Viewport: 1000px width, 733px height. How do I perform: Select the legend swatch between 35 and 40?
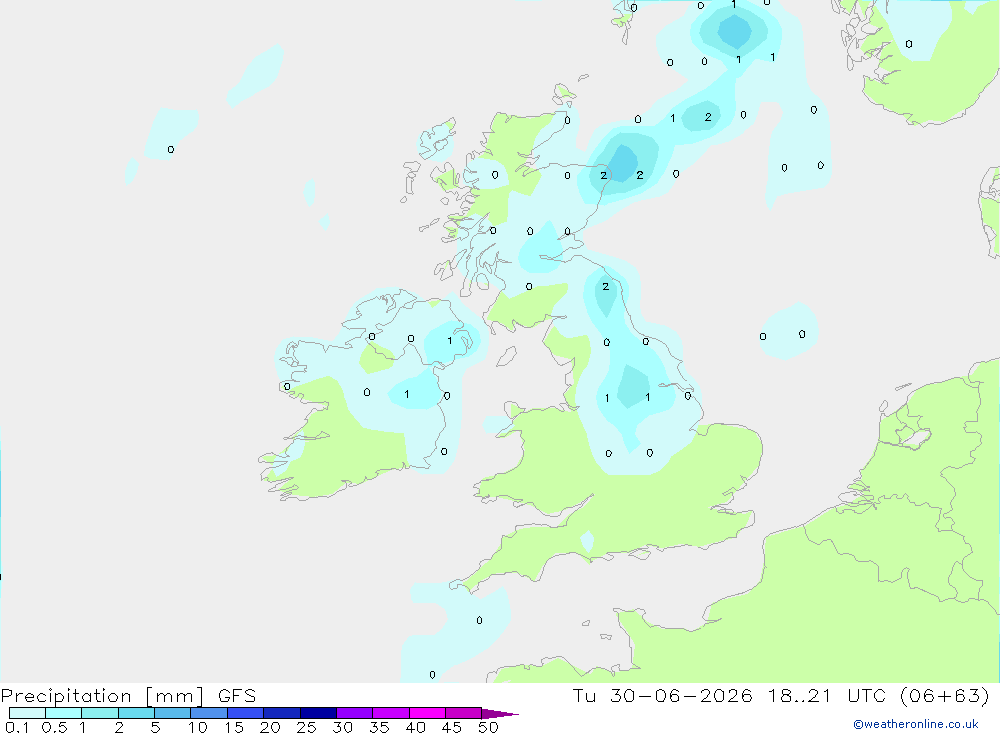point(391,713)
